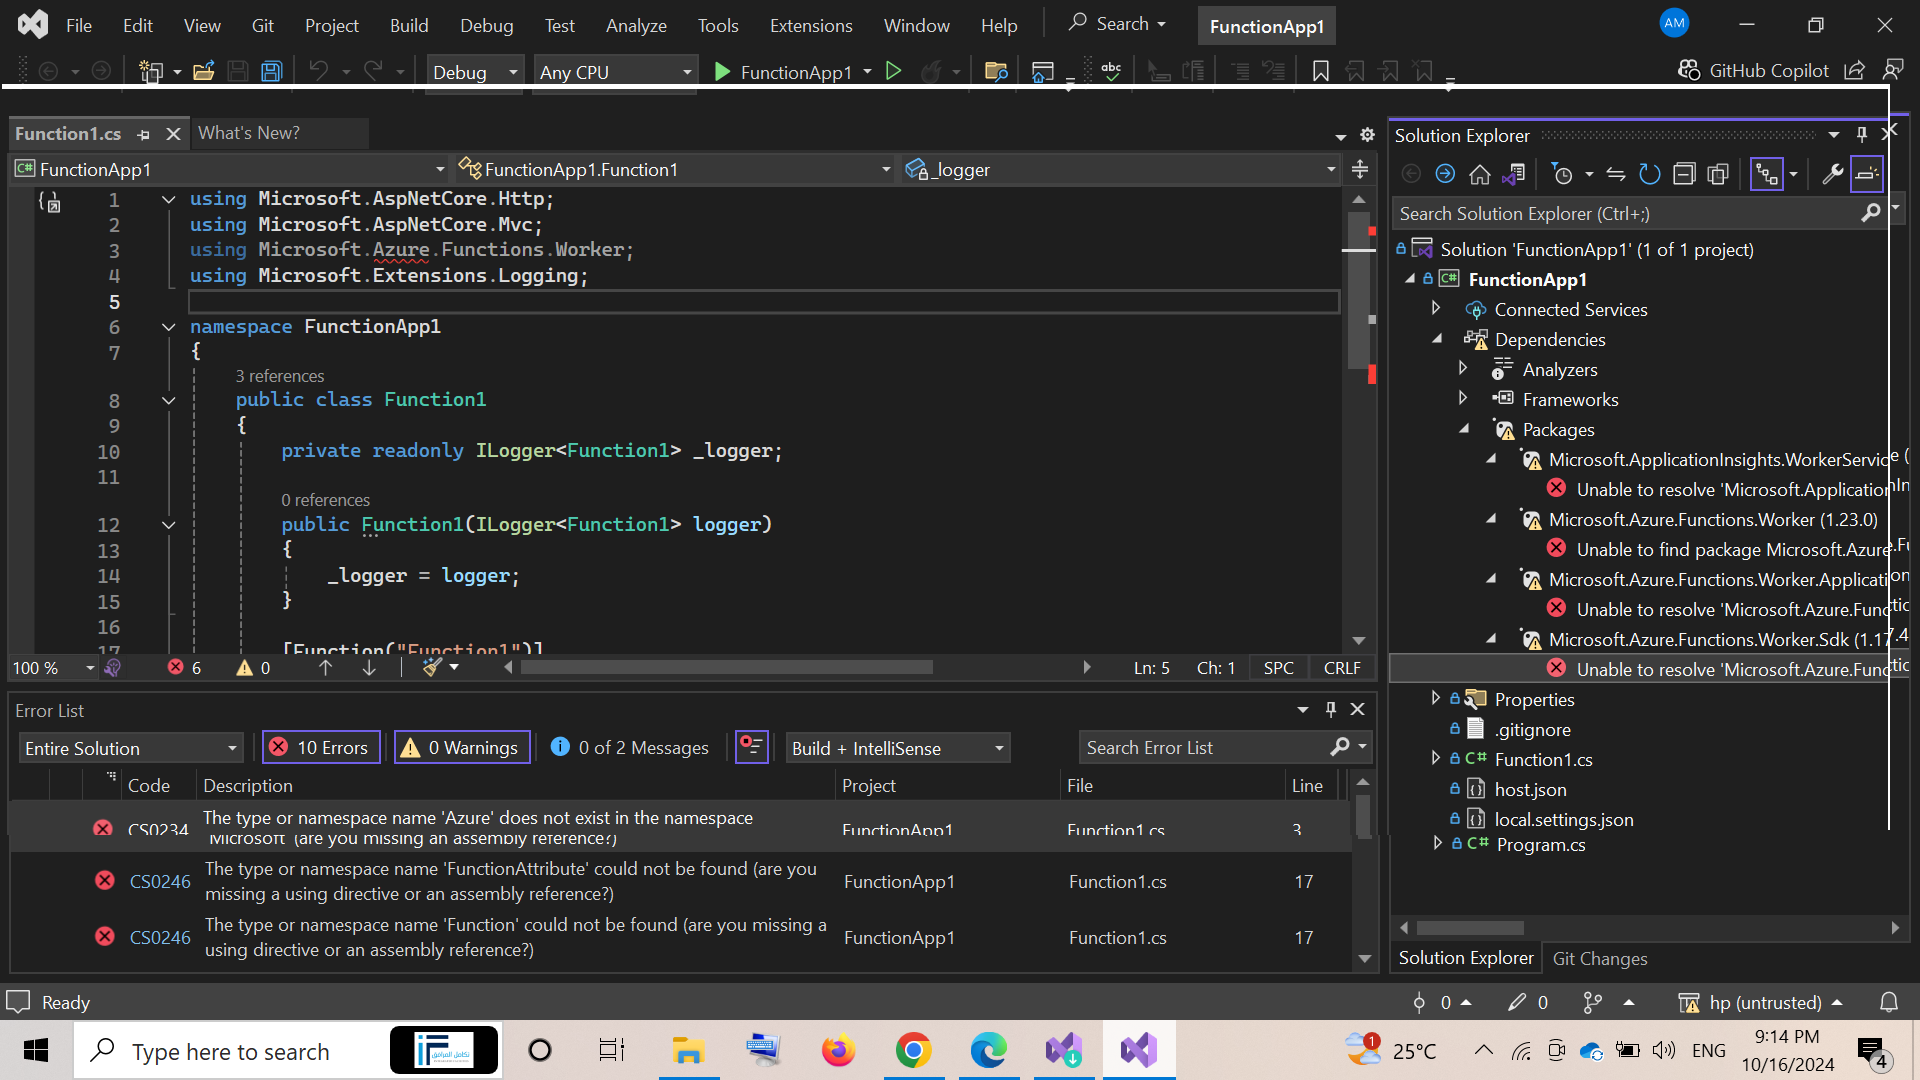1920x1080 pixels.
Task: Open the Build + IntelliSense dropdown
Action: coord(898,748)
